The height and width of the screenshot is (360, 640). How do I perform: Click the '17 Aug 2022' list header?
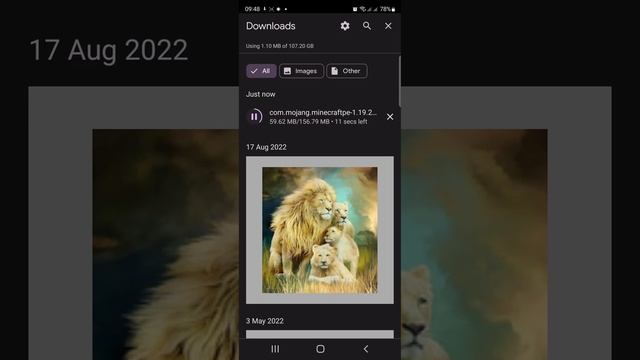pos(266,147)
